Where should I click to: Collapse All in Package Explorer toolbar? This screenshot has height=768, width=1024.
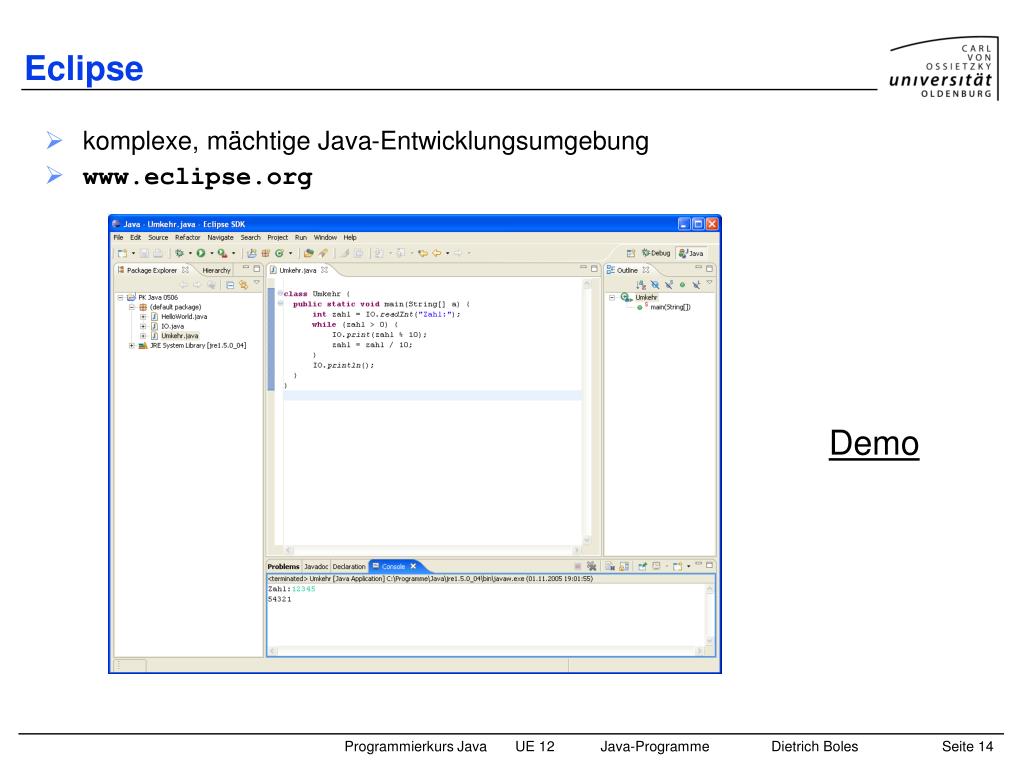pyautogui.click(x=230, y=285)
